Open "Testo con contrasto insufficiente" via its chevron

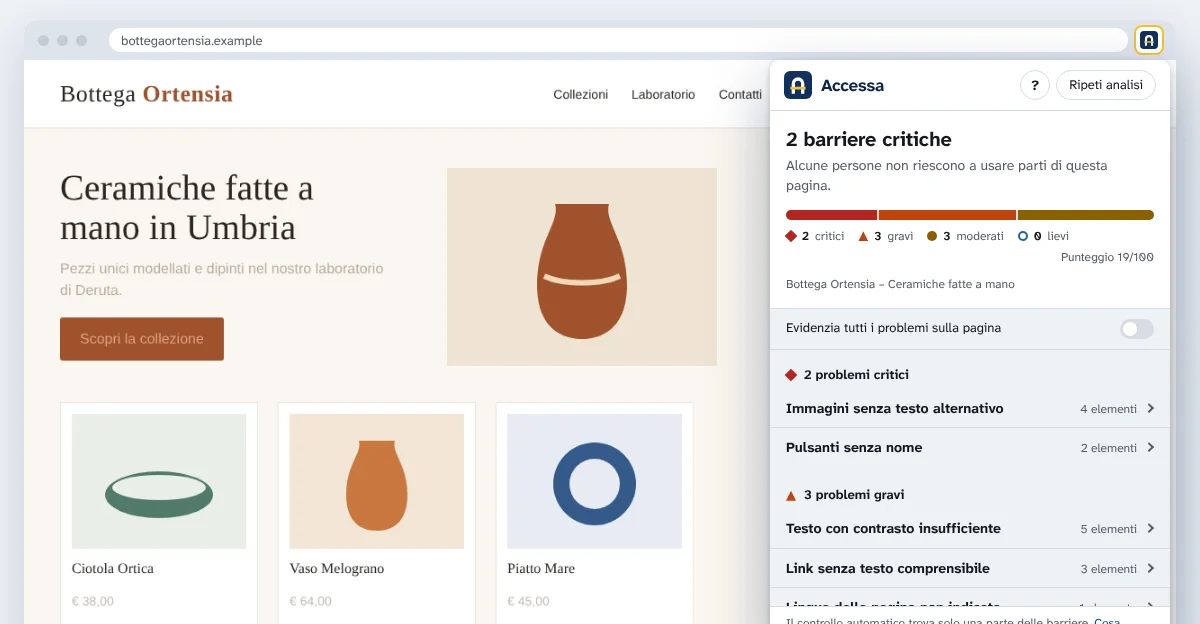click(x=1151, y=528)
